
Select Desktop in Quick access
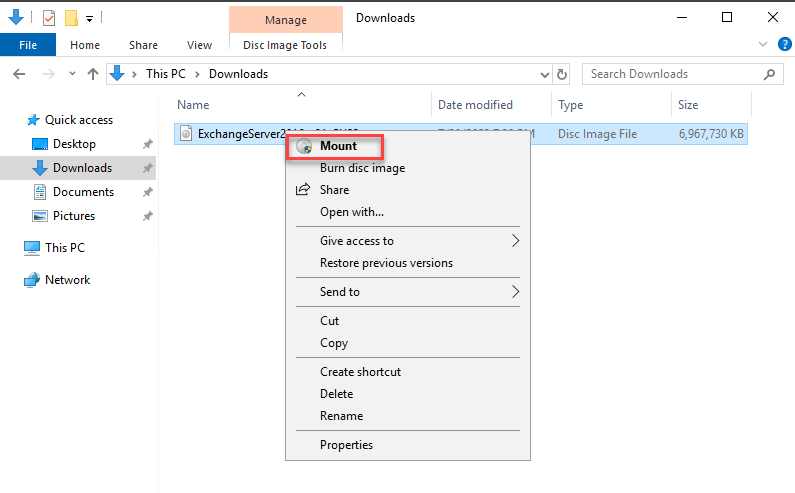pos(74,144)
